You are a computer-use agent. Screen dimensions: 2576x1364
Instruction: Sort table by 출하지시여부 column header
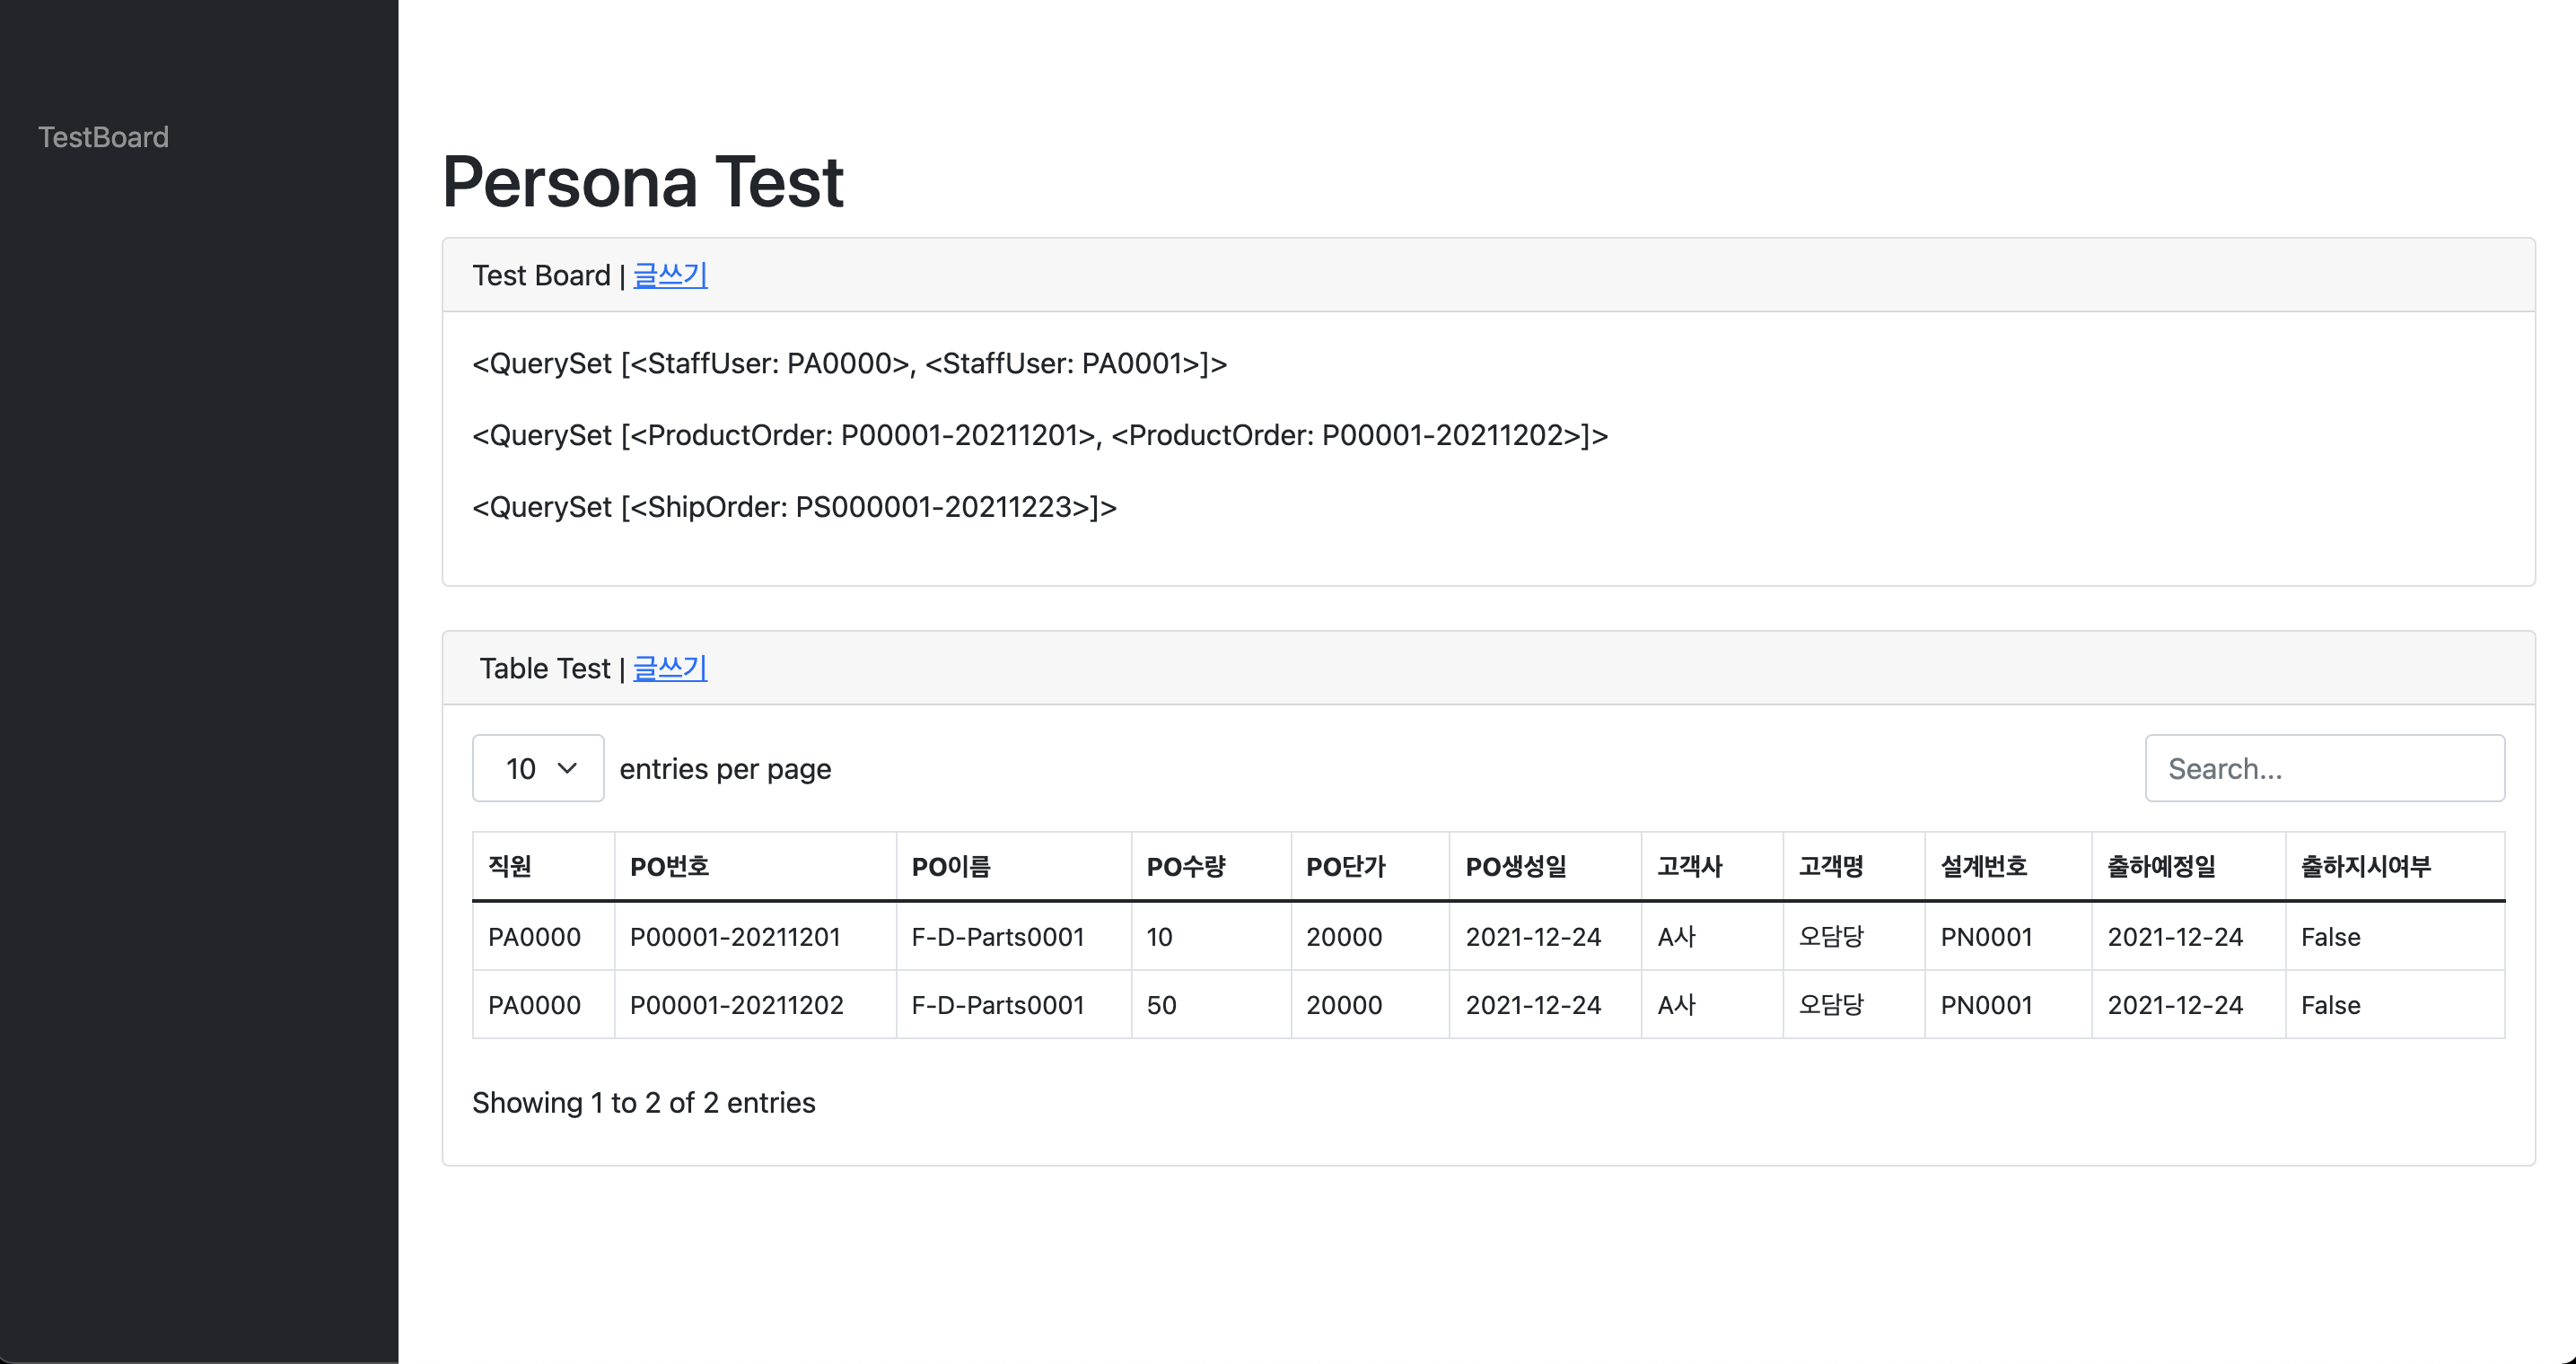(2365, 866)
